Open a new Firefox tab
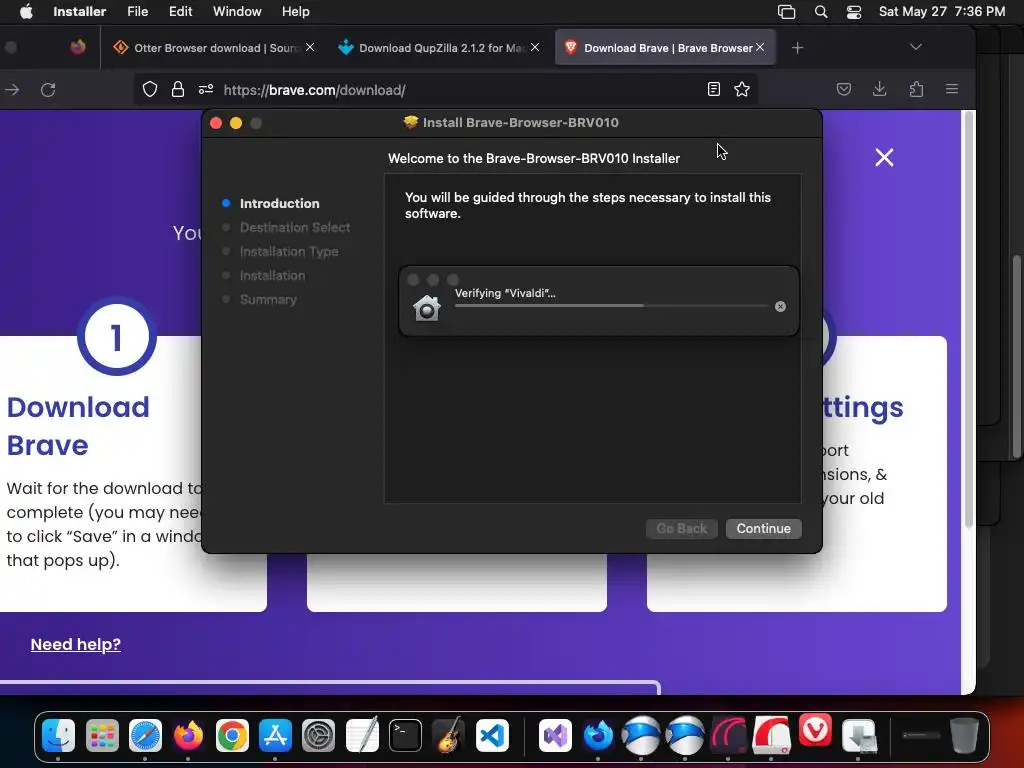1024x768 pixels. 797,48
